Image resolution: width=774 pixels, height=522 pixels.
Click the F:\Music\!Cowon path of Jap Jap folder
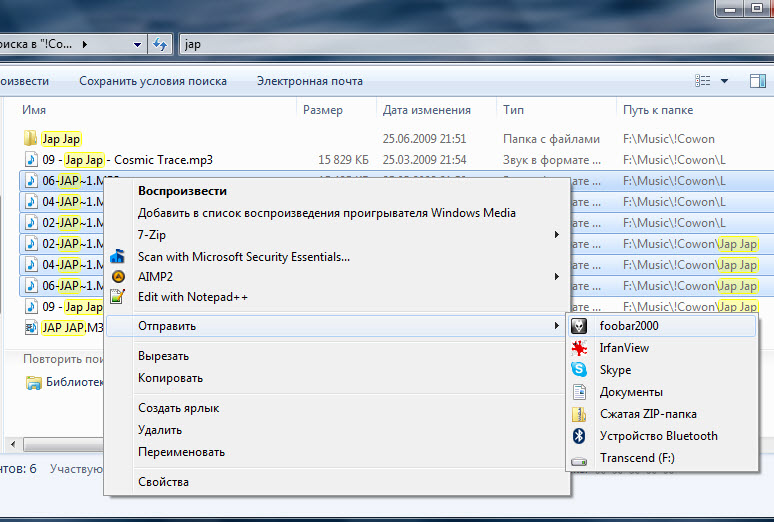pyautogui.click(x=669, y=139)
